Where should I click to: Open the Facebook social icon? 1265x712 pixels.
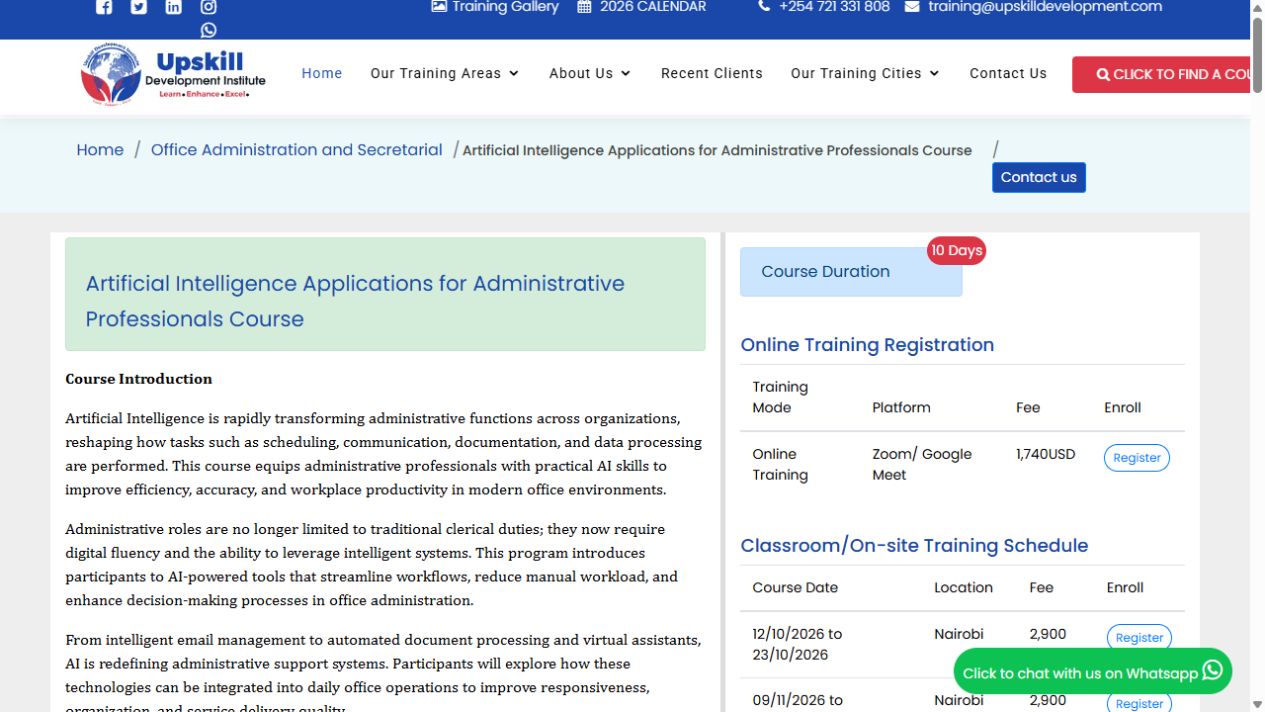coord(104,7)
